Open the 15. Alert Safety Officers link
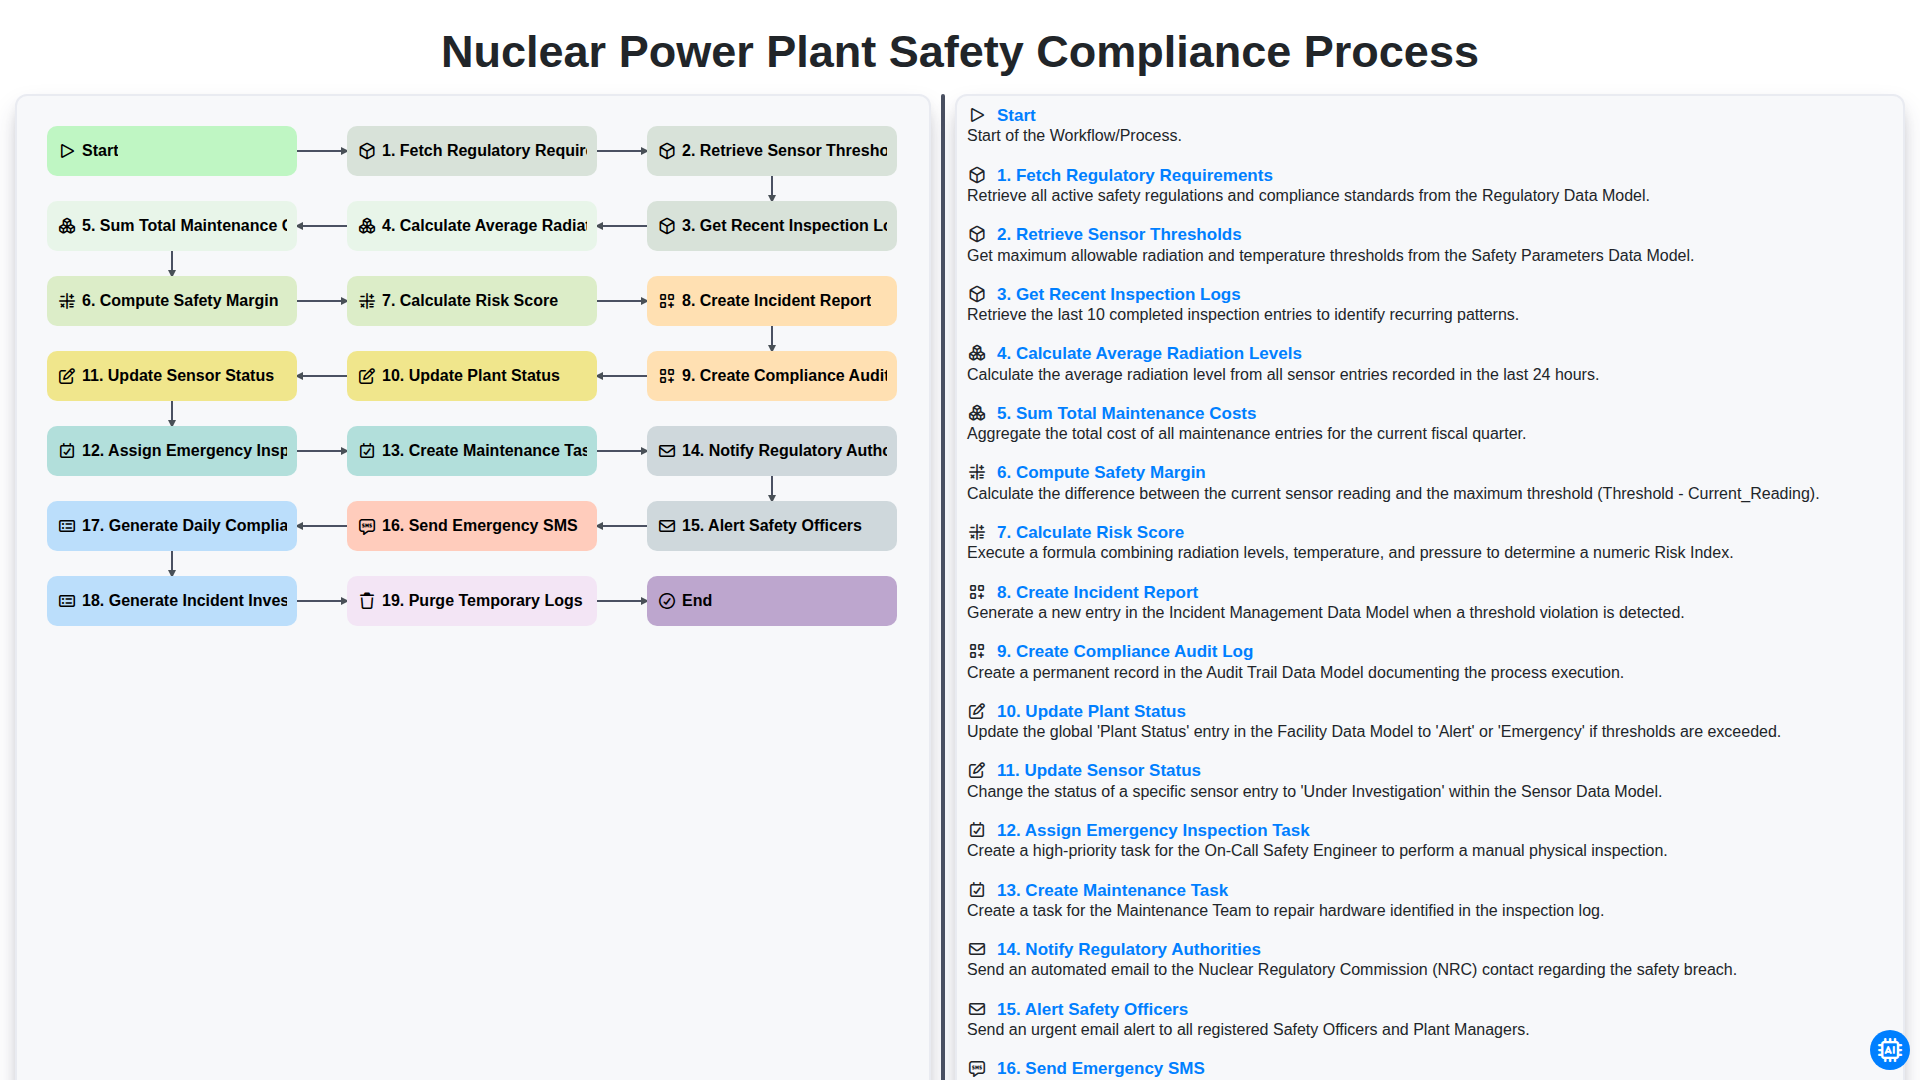The image size is (1920, 1080). click(x=1092, y=1009)
